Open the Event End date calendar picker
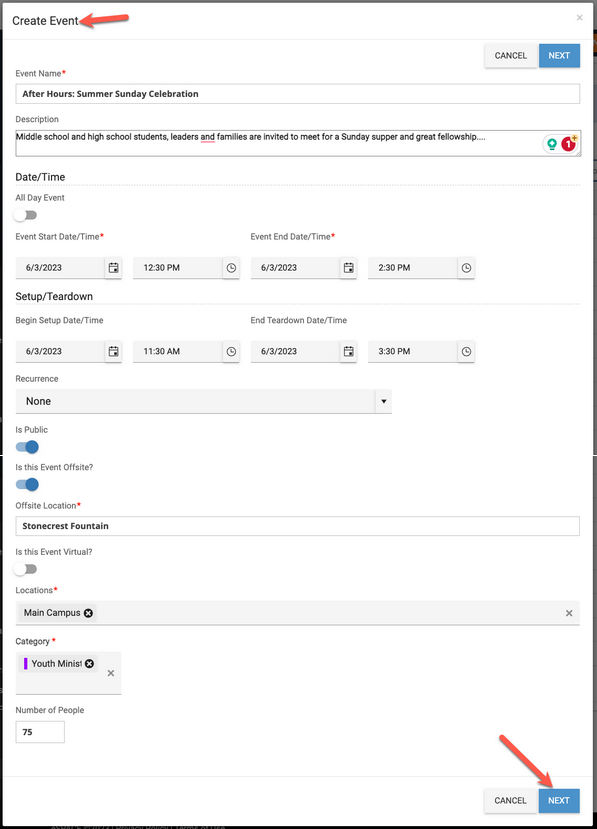The image size is (597, 829). pyautogui.click(x=348, y=268)
